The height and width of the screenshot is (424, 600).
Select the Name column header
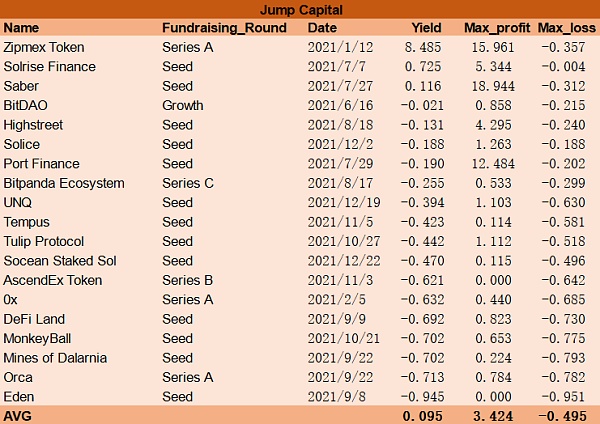[x=21, y=28]
